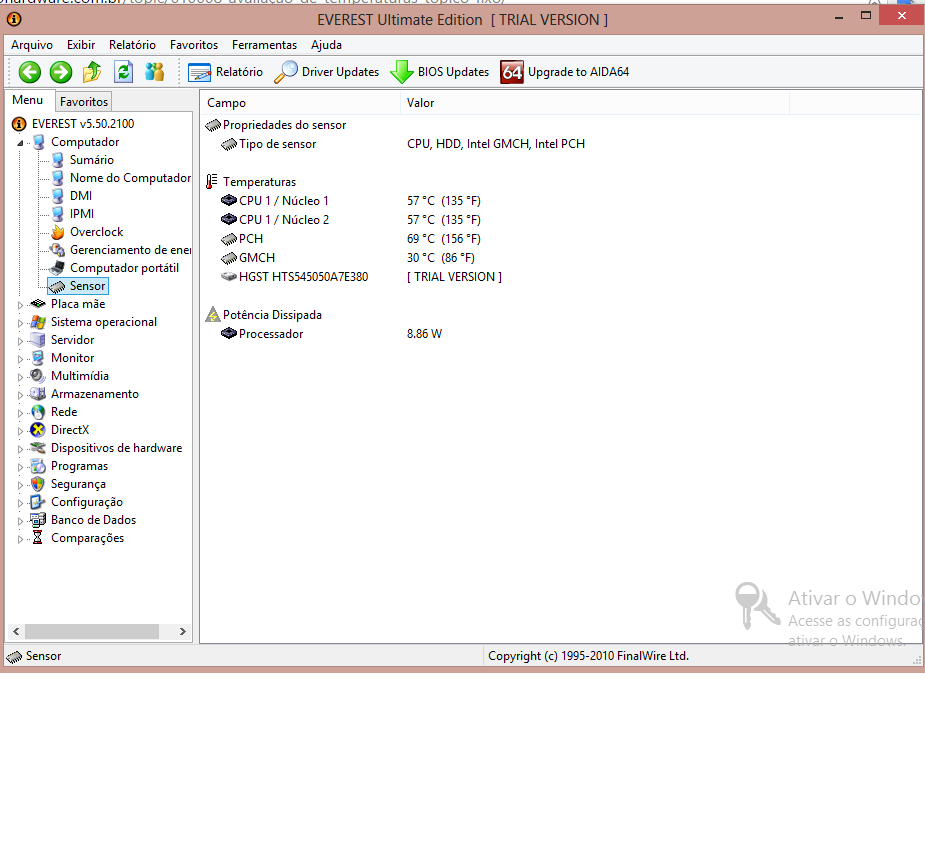Click the Comparações hourglass icon

coord(38,538)
